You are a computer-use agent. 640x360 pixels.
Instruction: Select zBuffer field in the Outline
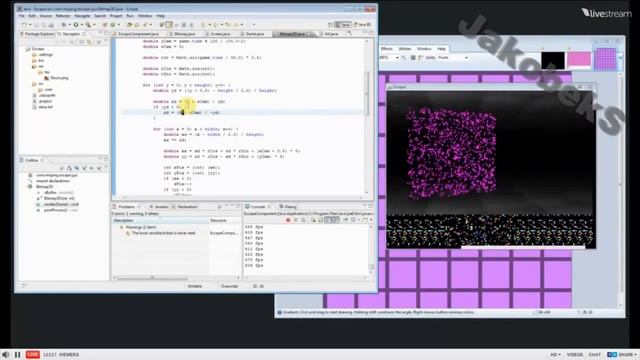click(58, 193)
